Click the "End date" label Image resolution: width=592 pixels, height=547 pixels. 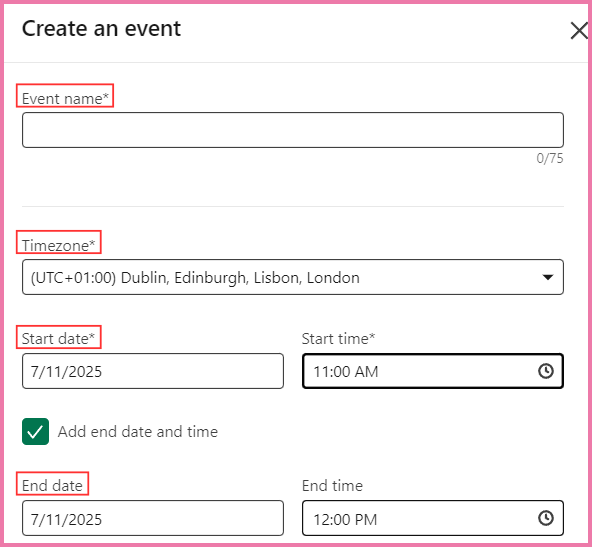point(52,485)
